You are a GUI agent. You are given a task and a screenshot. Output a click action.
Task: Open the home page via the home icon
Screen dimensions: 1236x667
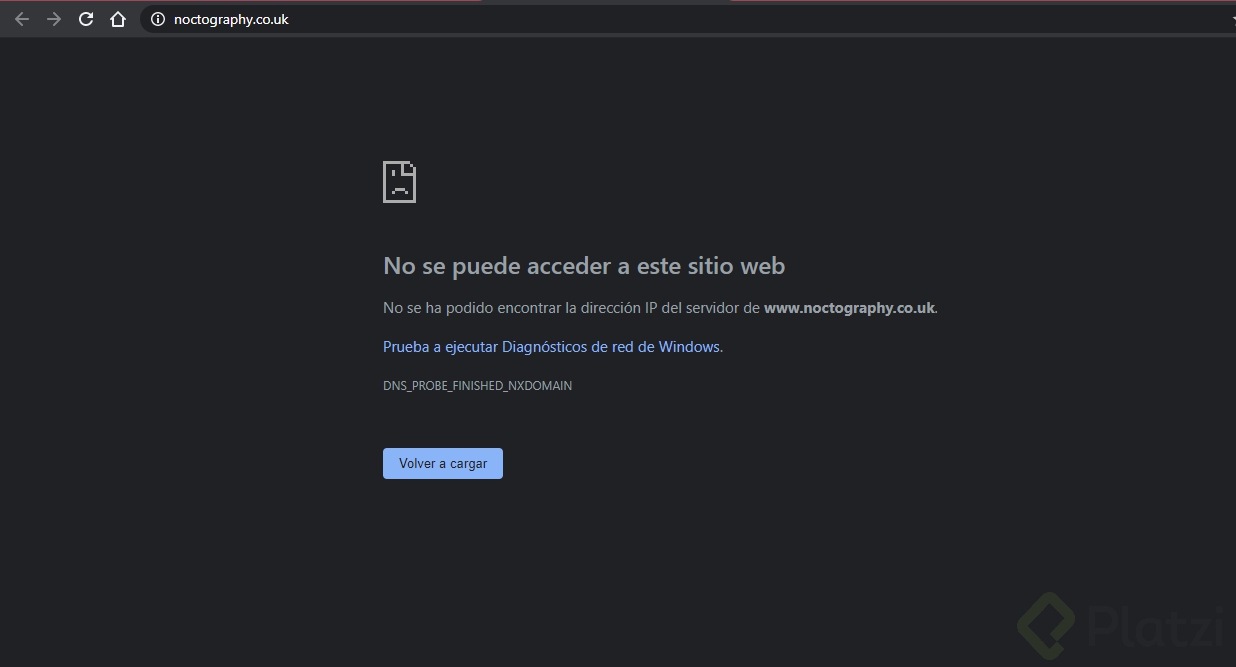coord(117,18)
